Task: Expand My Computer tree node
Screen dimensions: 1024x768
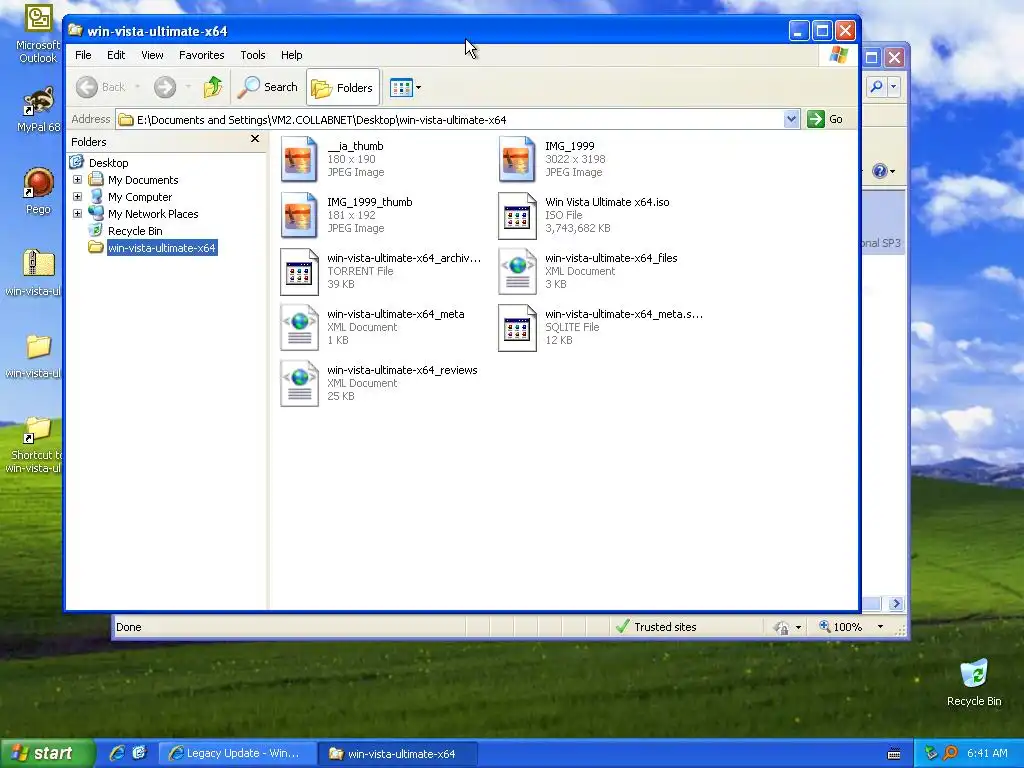Action: (77, 197)
